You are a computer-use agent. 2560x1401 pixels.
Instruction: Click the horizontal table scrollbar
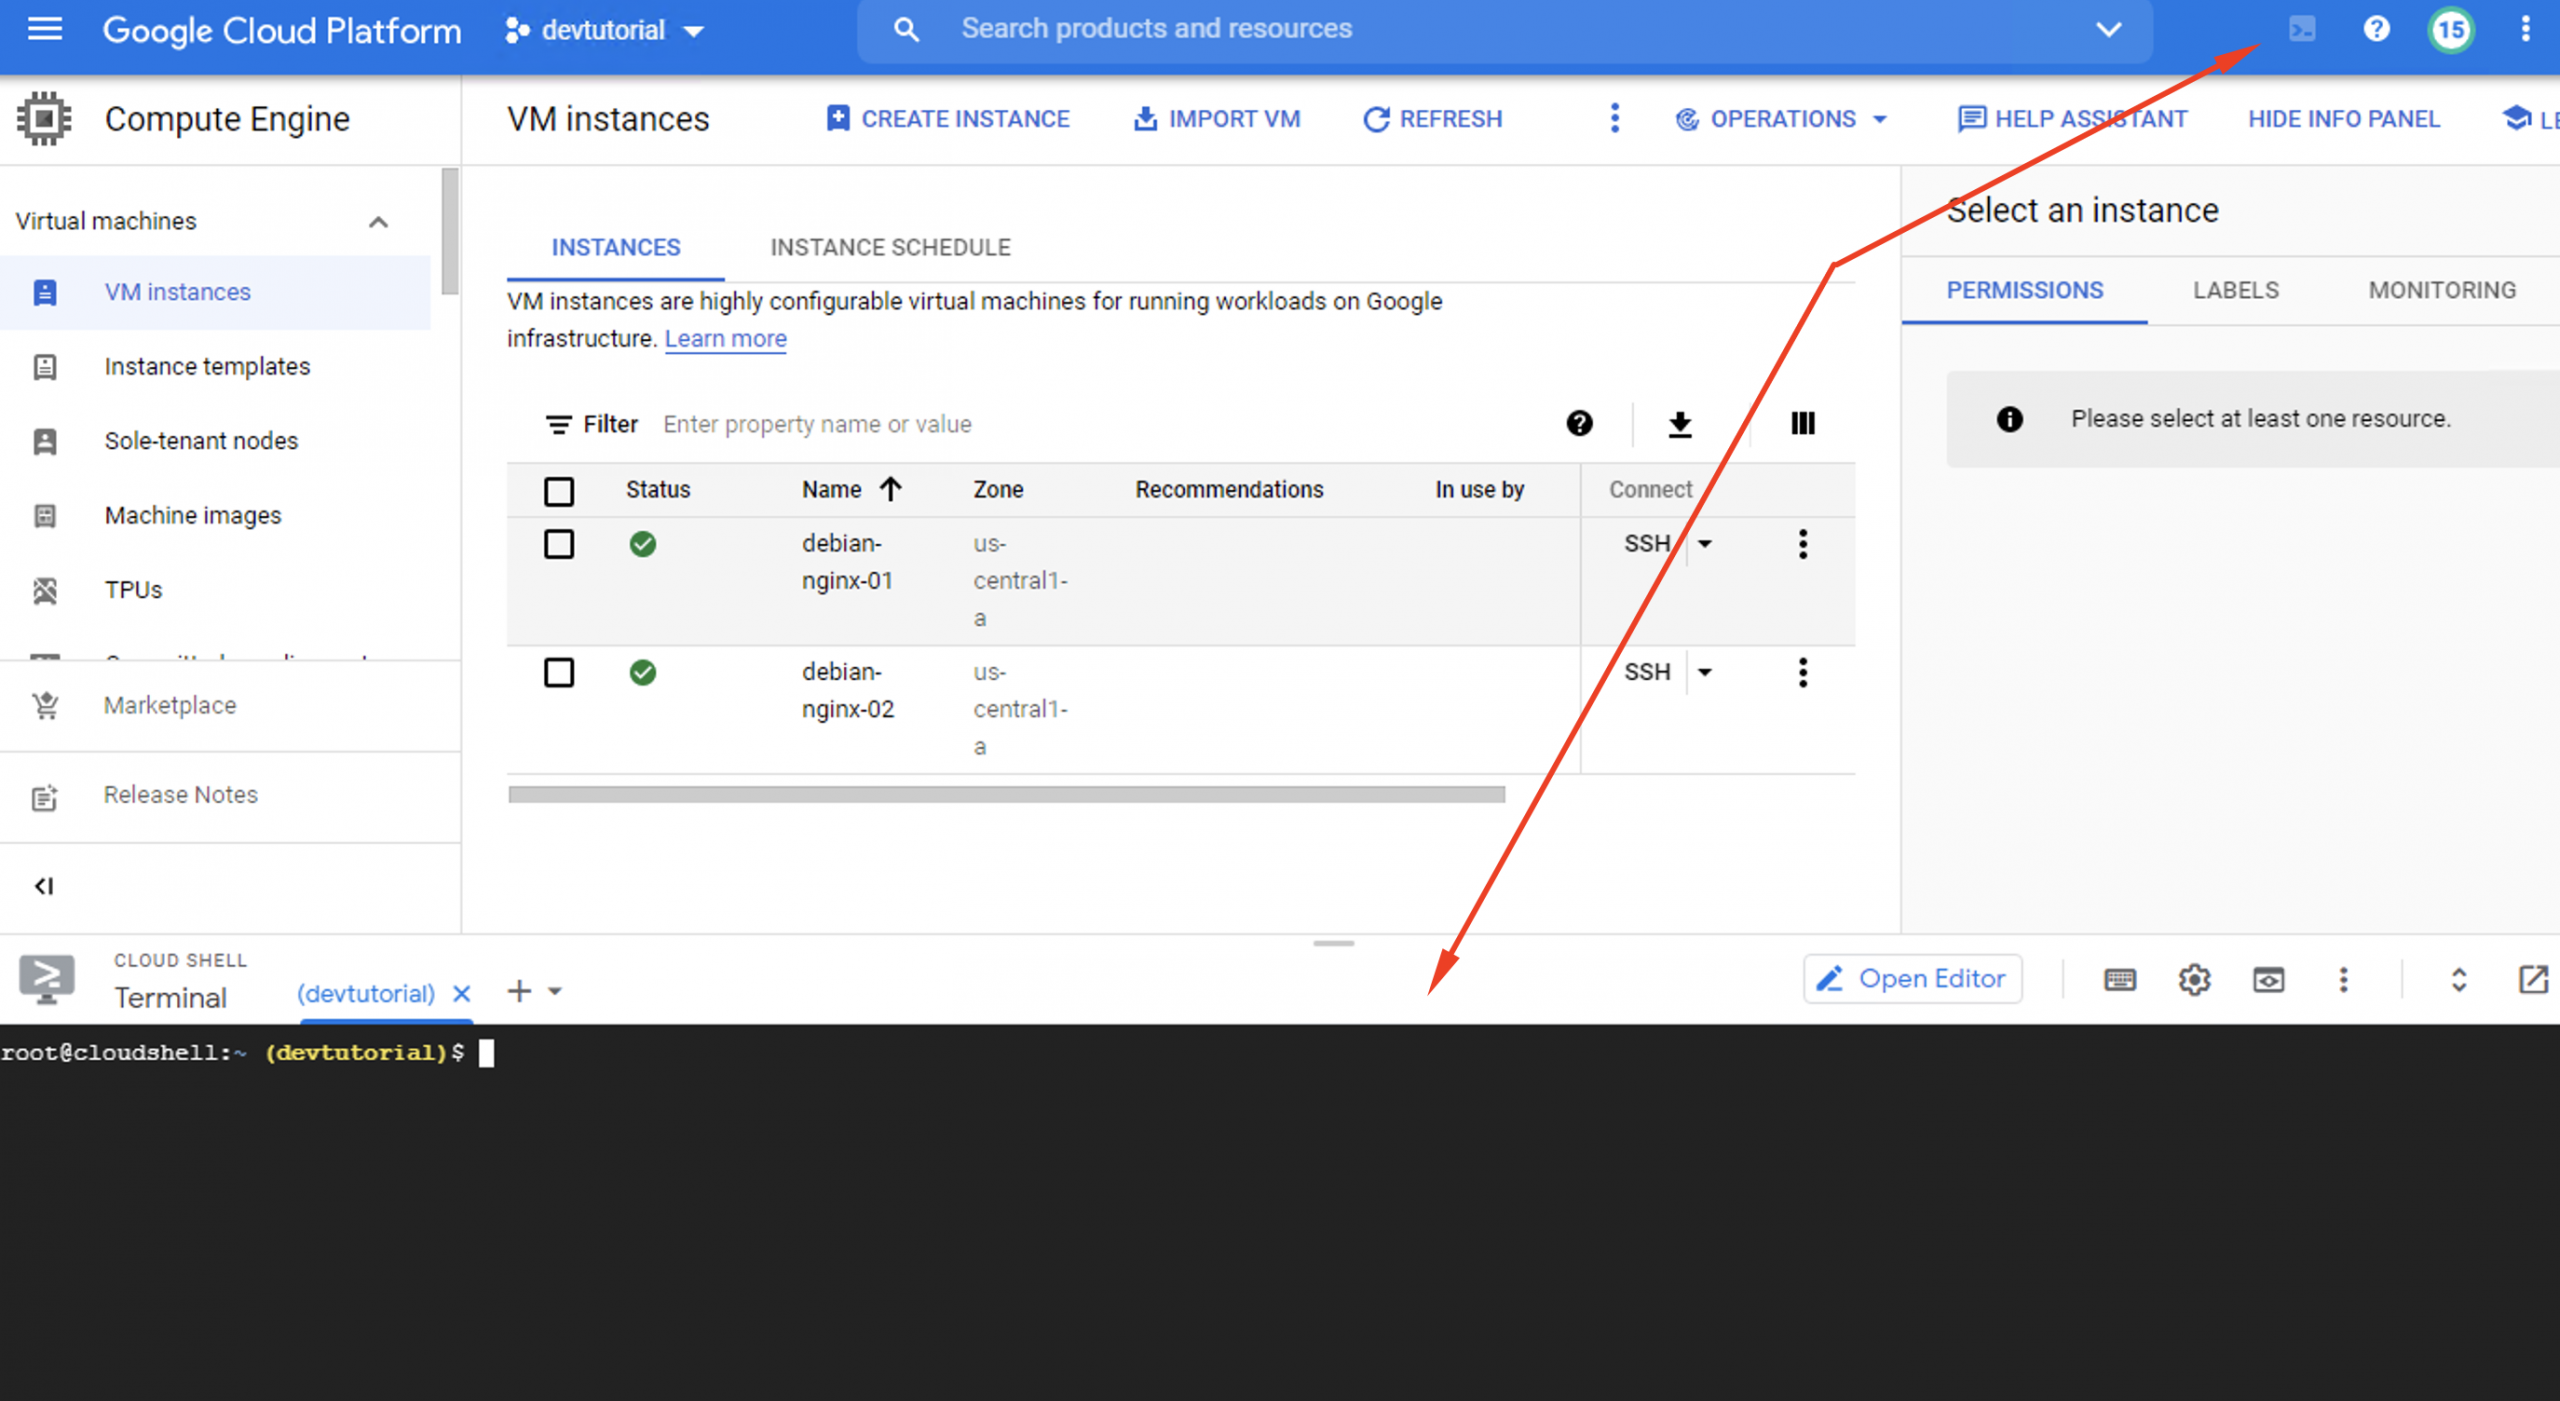pyautogui.click(x=1006, y=794)
